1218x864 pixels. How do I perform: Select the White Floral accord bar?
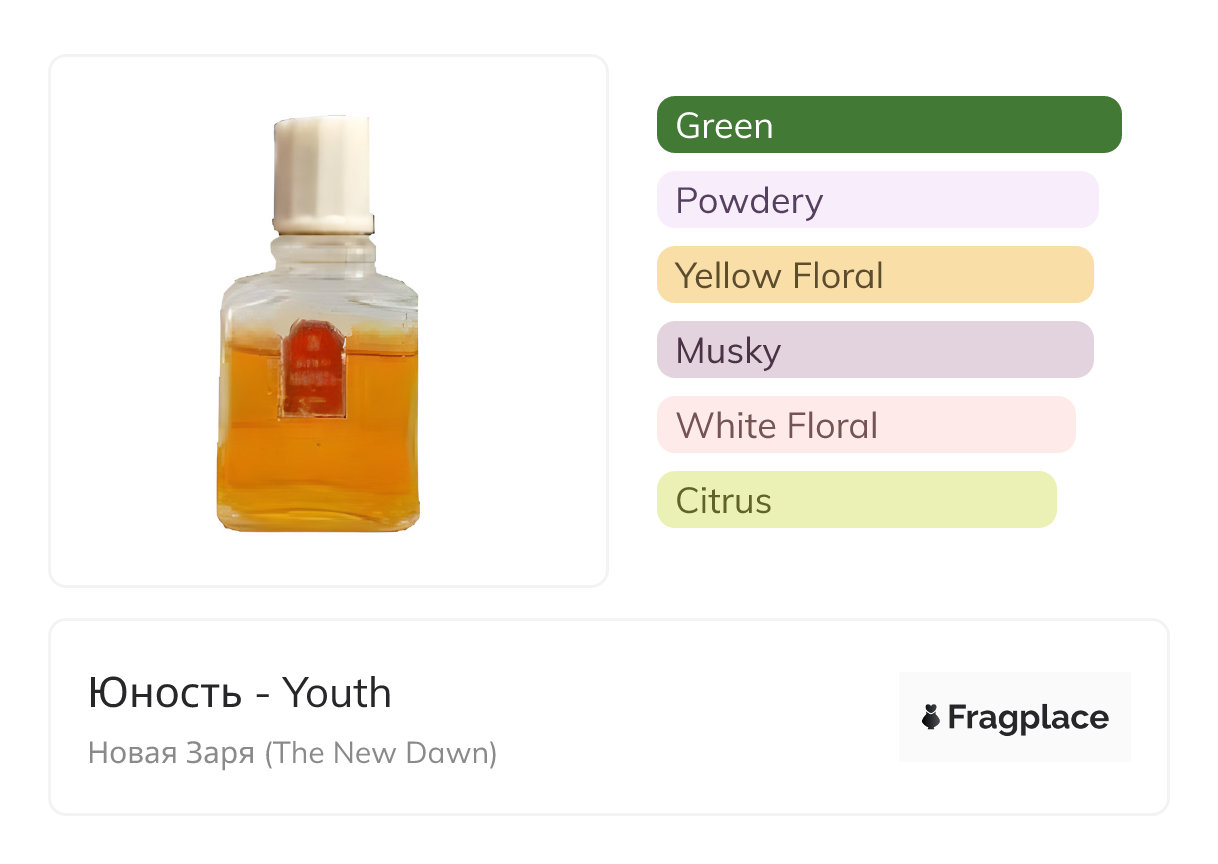[865, 425]
